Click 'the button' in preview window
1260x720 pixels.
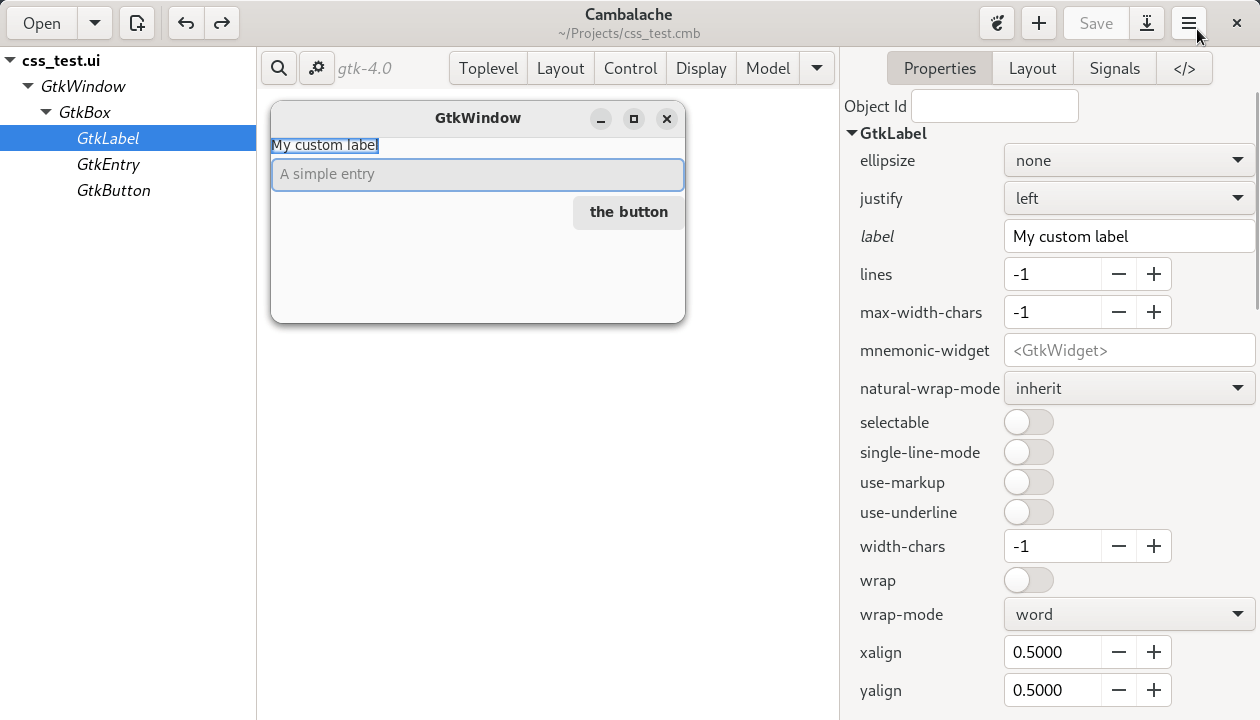coord(629,212)
